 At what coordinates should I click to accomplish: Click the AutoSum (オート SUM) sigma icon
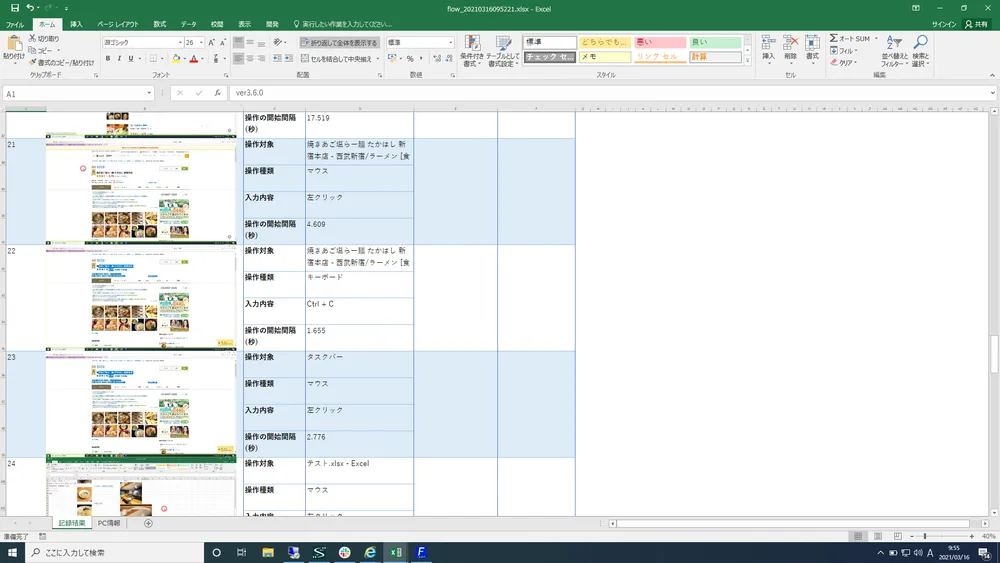[x=834, y=38]
